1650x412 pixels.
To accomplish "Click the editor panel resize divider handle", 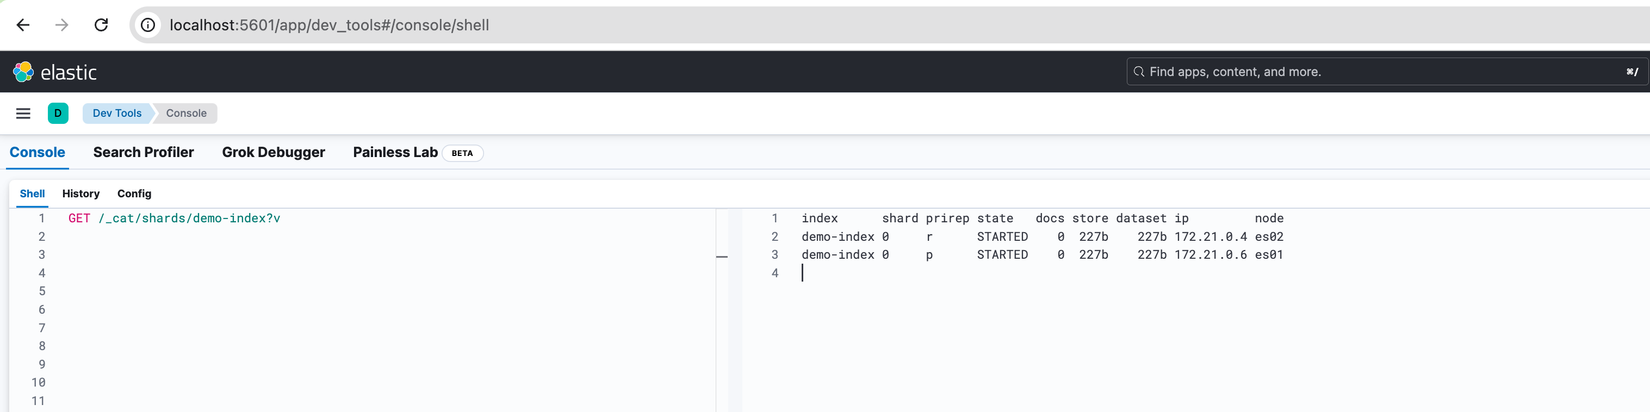I will pos(722,257).
